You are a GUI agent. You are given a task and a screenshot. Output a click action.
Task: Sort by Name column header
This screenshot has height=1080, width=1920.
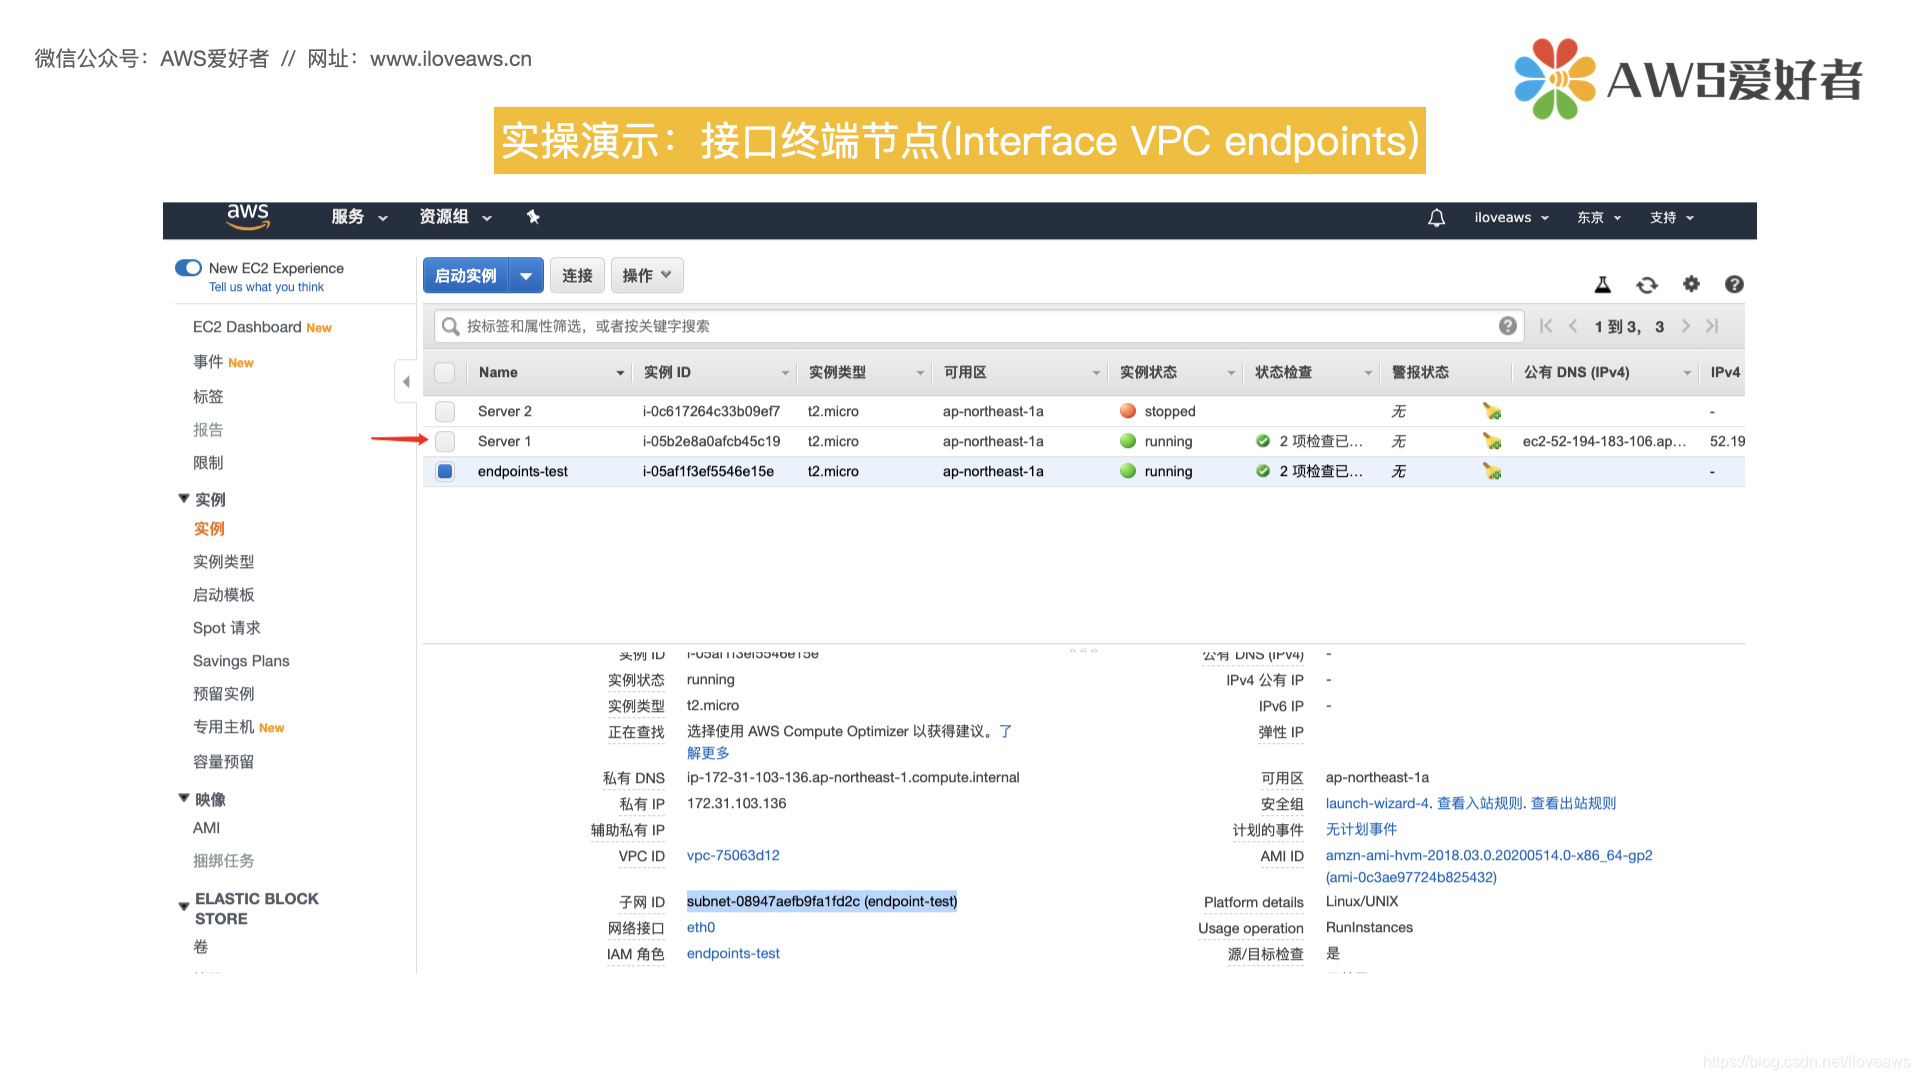pos(550,372)
